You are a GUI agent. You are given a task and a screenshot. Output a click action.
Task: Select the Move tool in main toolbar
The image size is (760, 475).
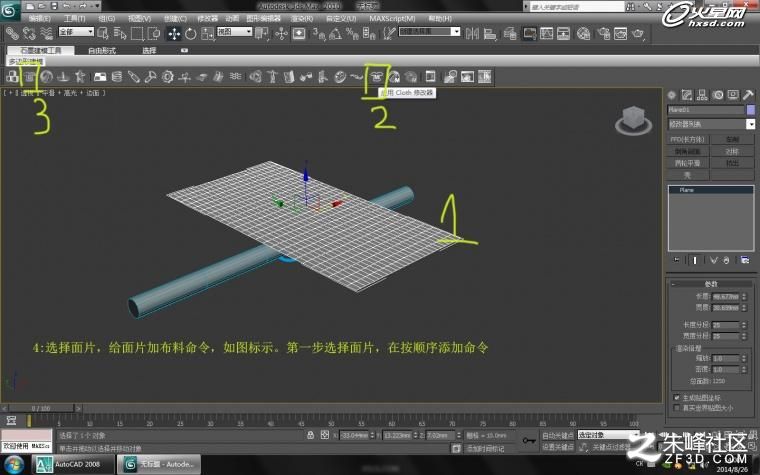point(174,33)
